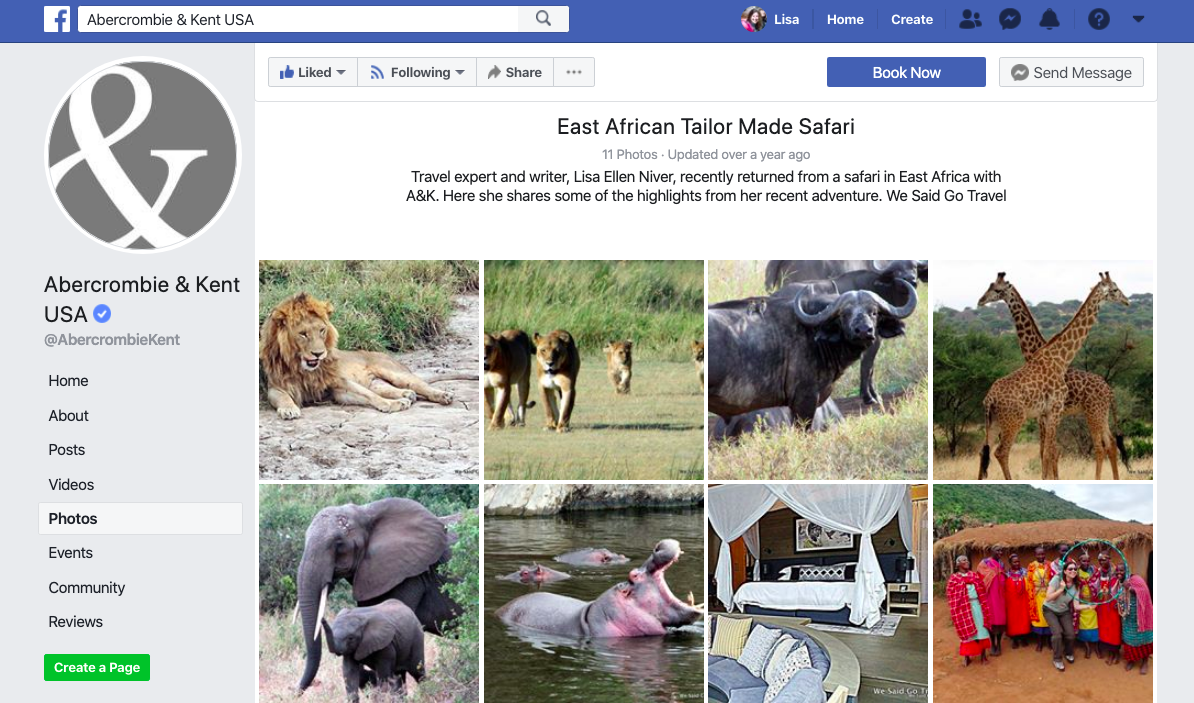Click the green Create a Page button
This screenshot has width=1194, height=703.
point(97,667)
